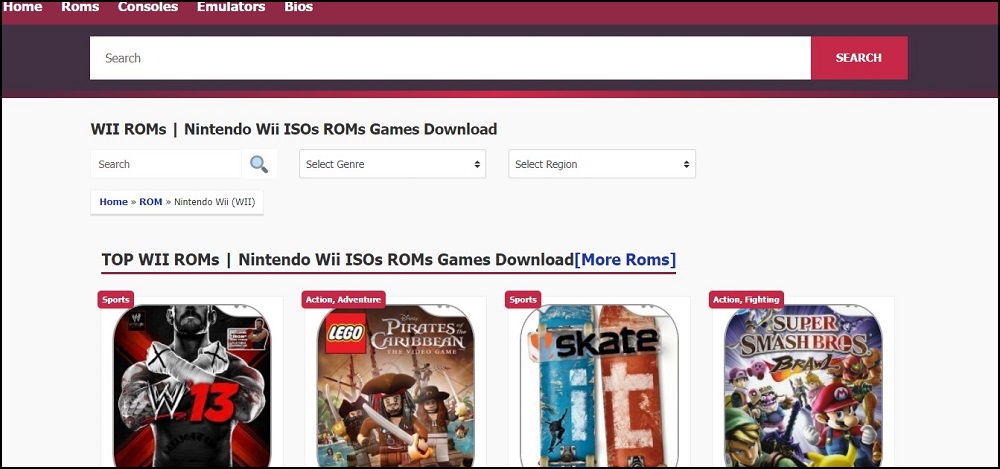Open the Emulators navigation menu item
The width and height of the screenshot is (1000, 469).
pos(231,7)
